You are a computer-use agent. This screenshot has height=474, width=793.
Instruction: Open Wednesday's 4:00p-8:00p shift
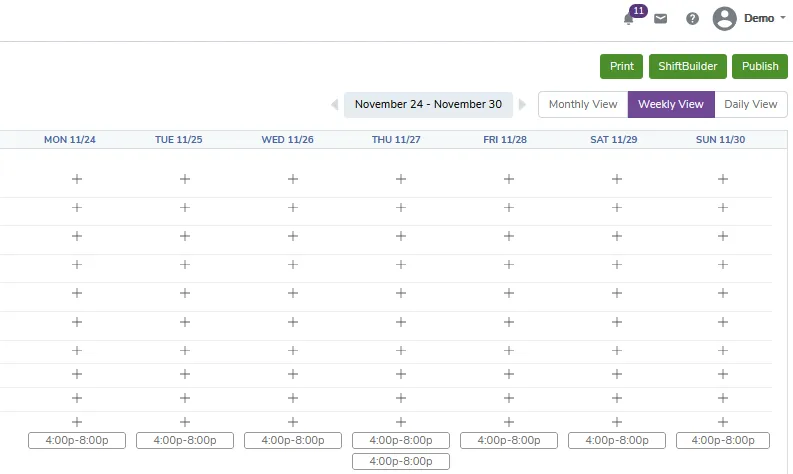(293, 441)
